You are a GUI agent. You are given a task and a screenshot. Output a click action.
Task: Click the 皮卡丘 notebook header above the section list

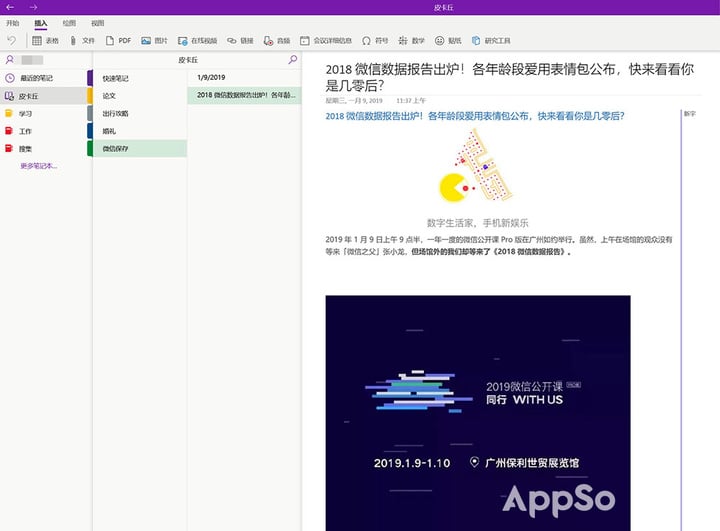[188, 60]
